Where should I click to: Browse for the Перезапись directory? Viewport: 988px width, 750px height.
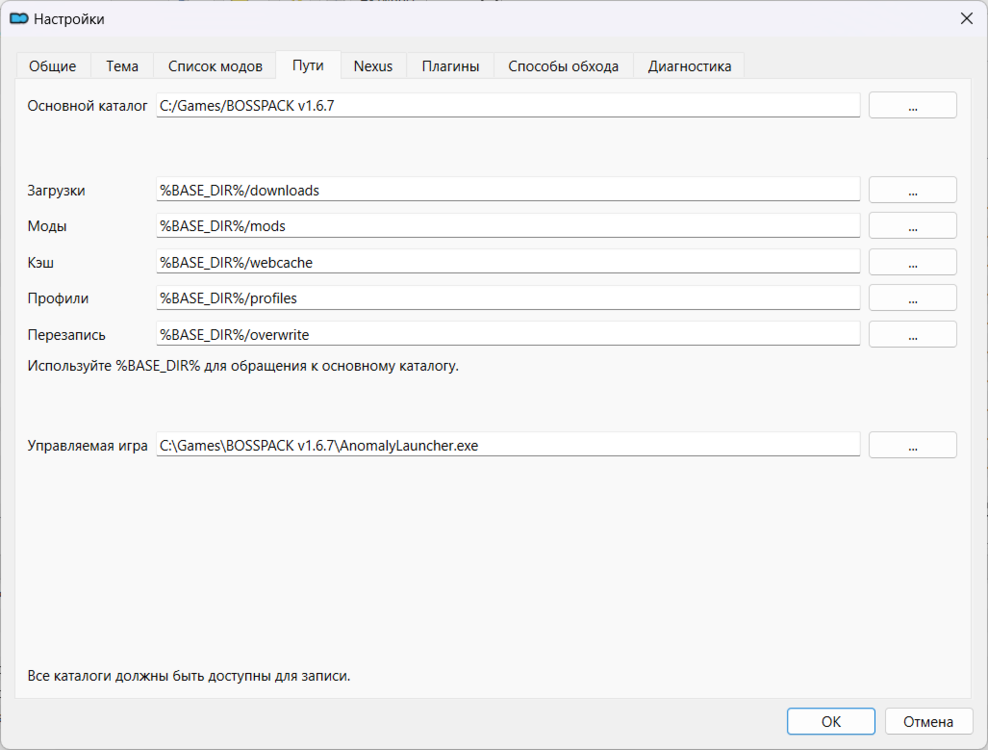912,334
